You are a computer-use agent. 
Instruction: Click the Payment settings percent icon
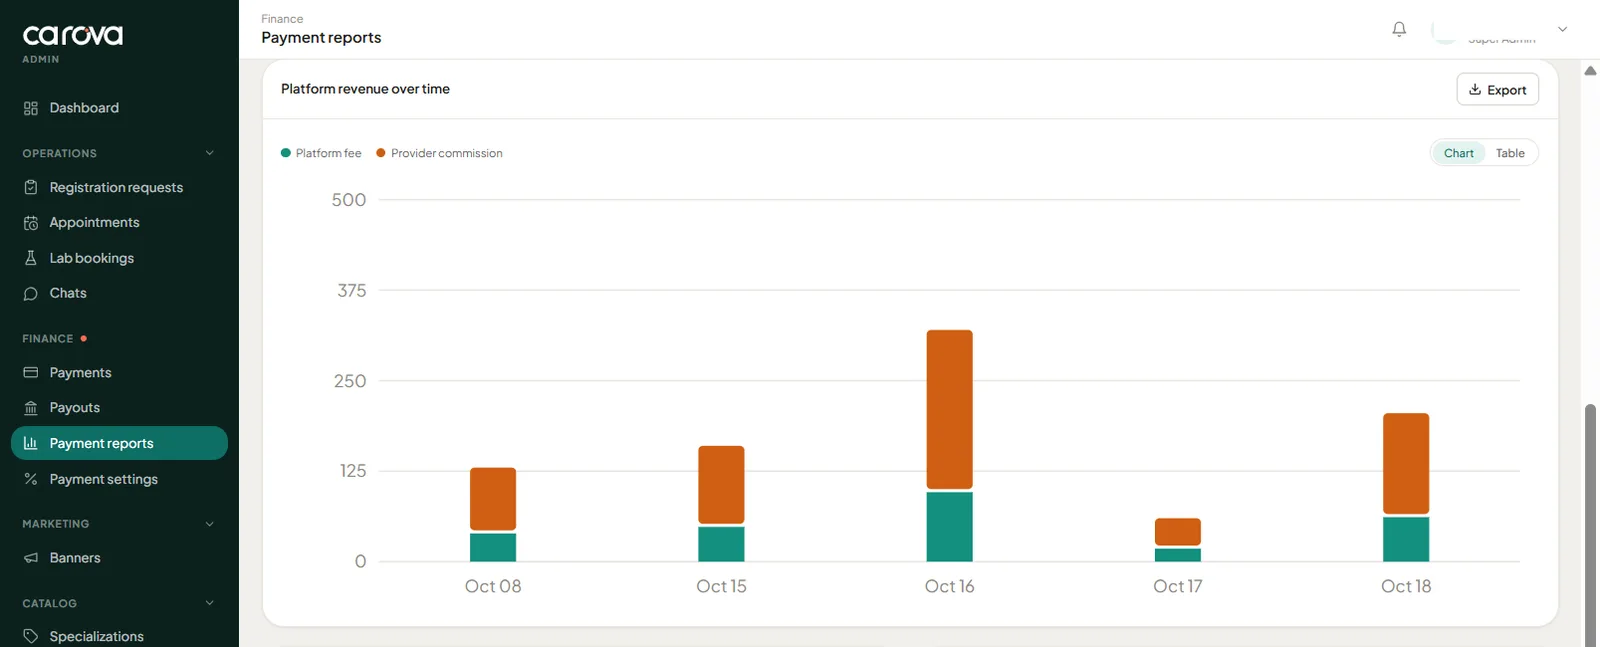point(31,479)
